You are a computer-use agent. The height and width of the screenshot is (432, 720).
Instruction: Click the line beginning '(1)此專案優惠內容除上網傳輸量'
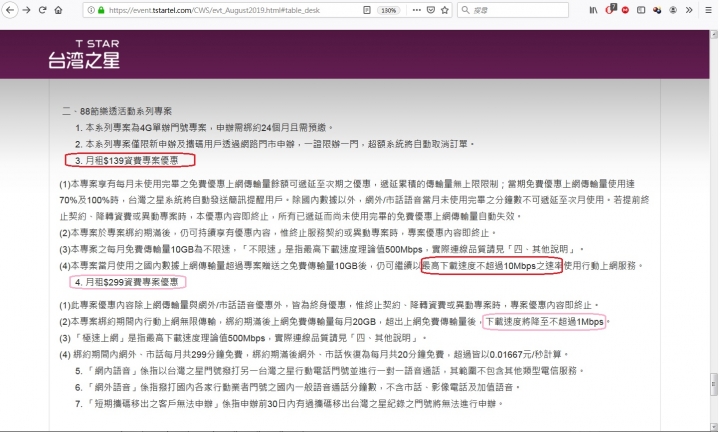coord(329,305)
